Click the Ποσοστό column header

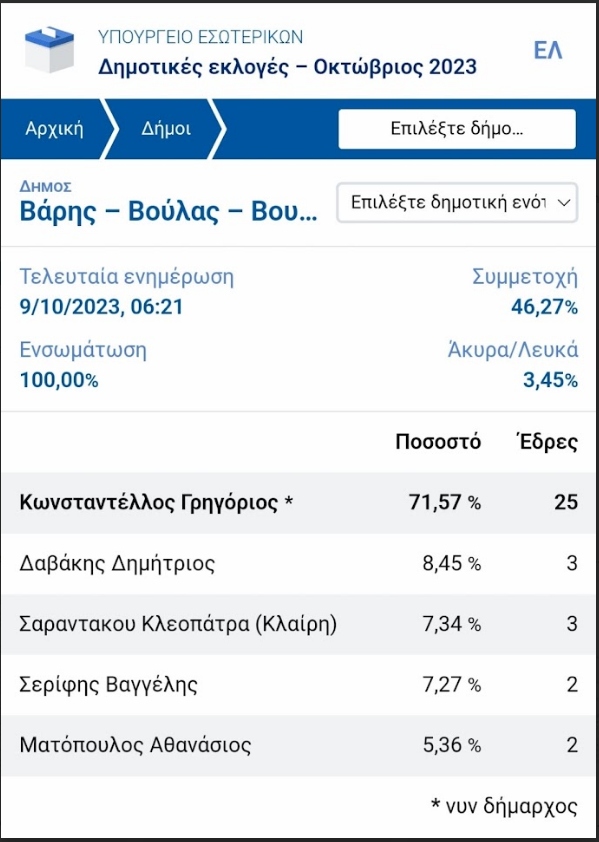[438, 442]
